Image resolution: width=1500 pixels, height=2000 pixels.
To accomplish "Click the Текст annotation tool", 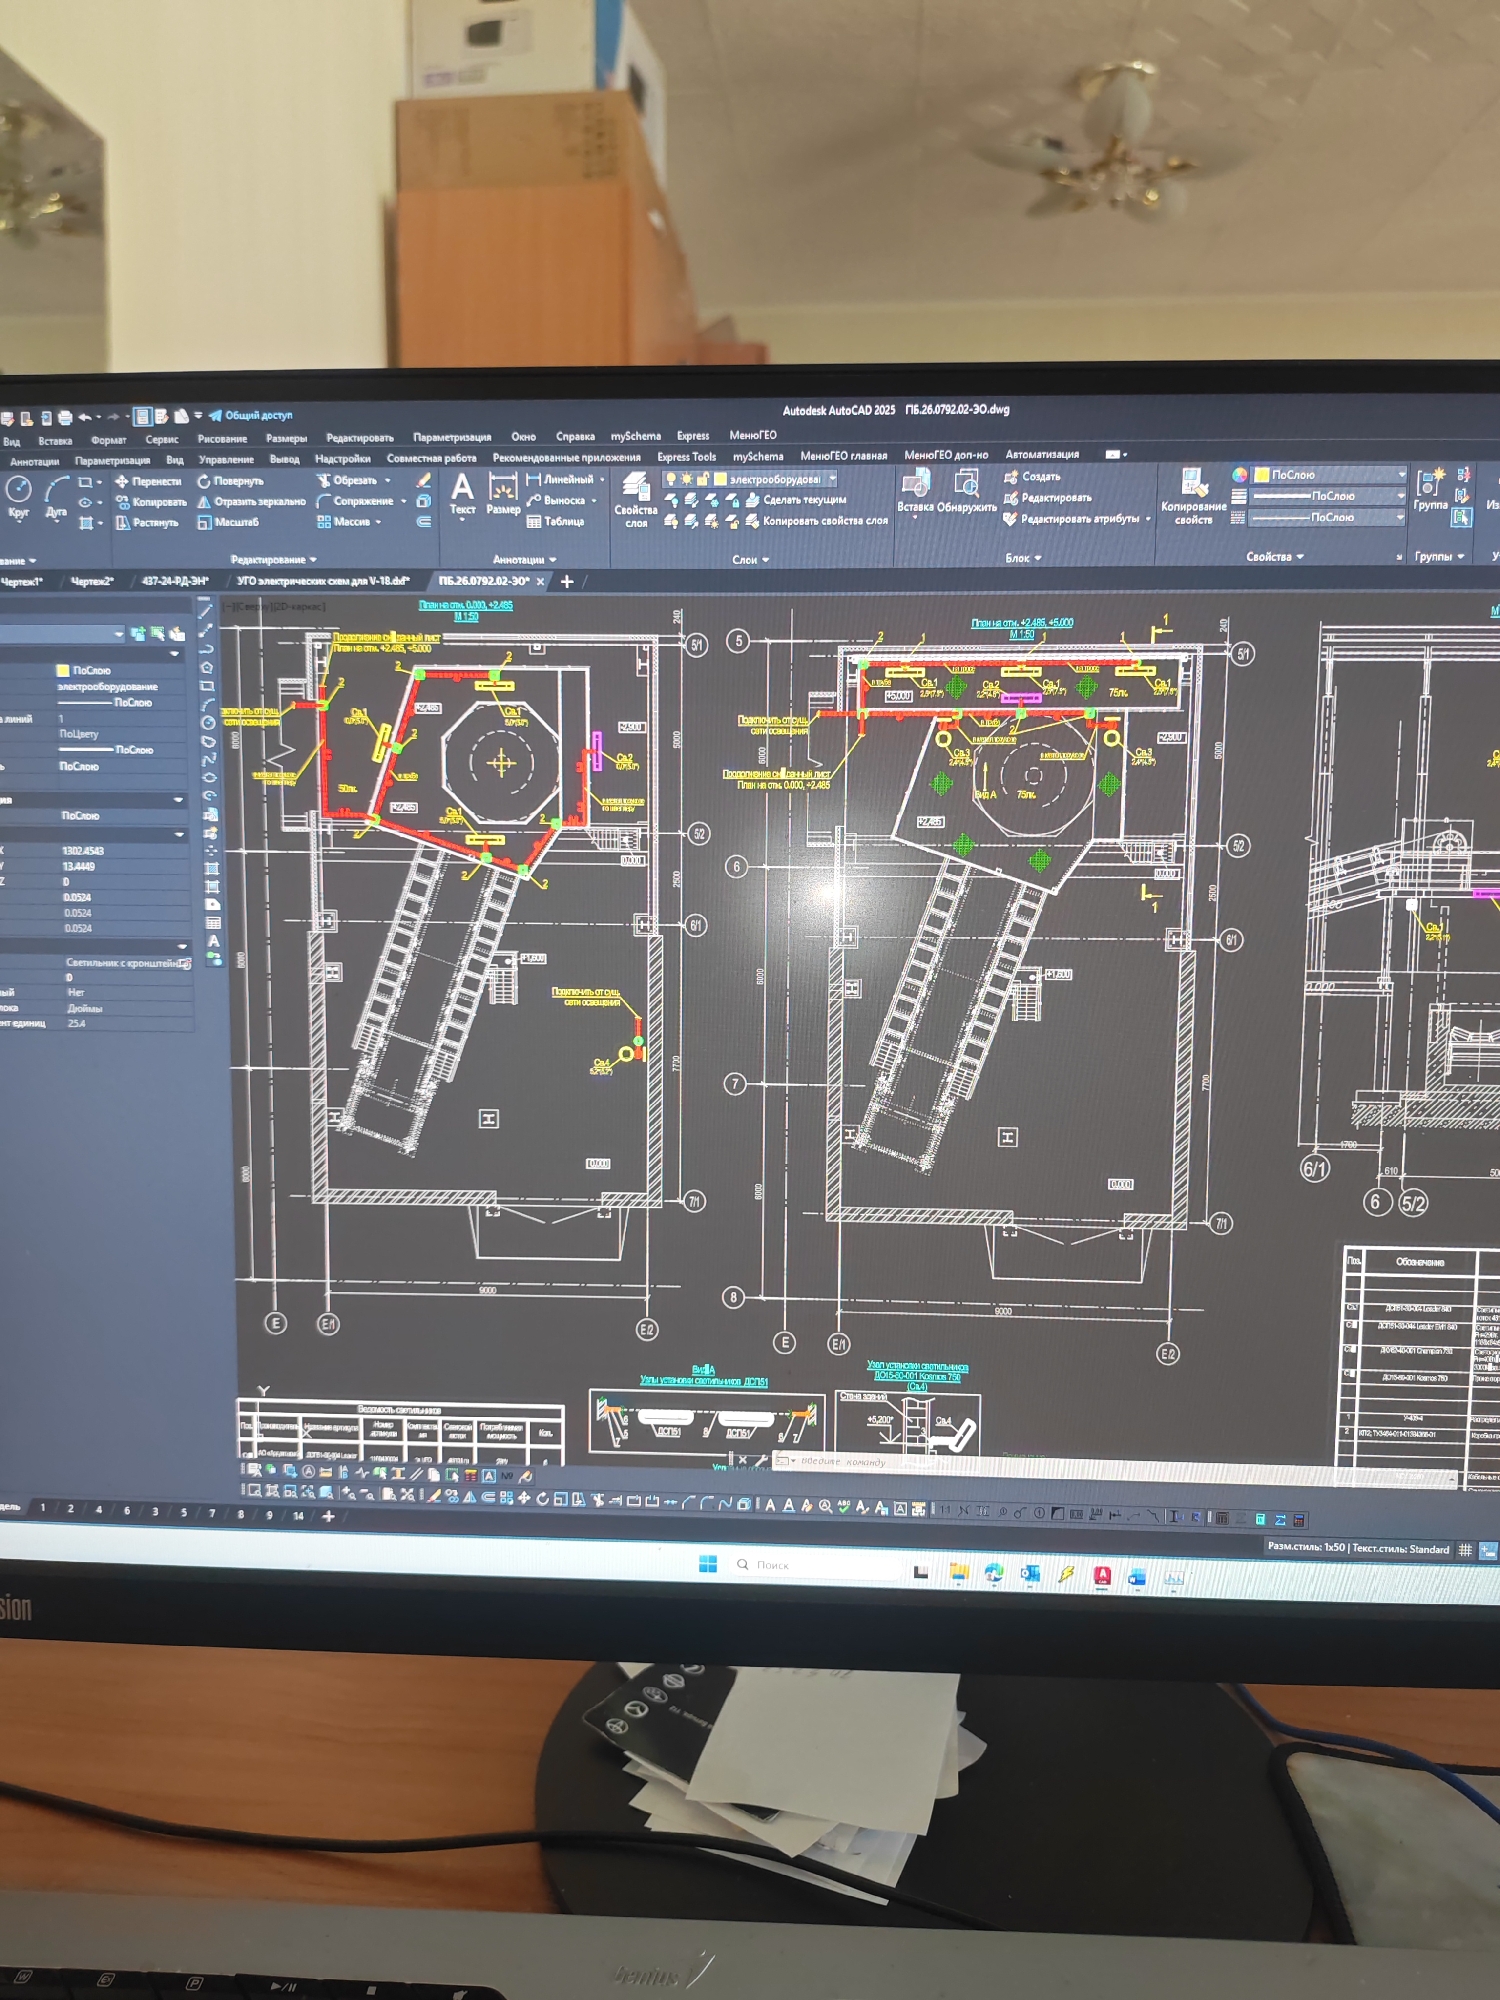I will pos(462,493).
